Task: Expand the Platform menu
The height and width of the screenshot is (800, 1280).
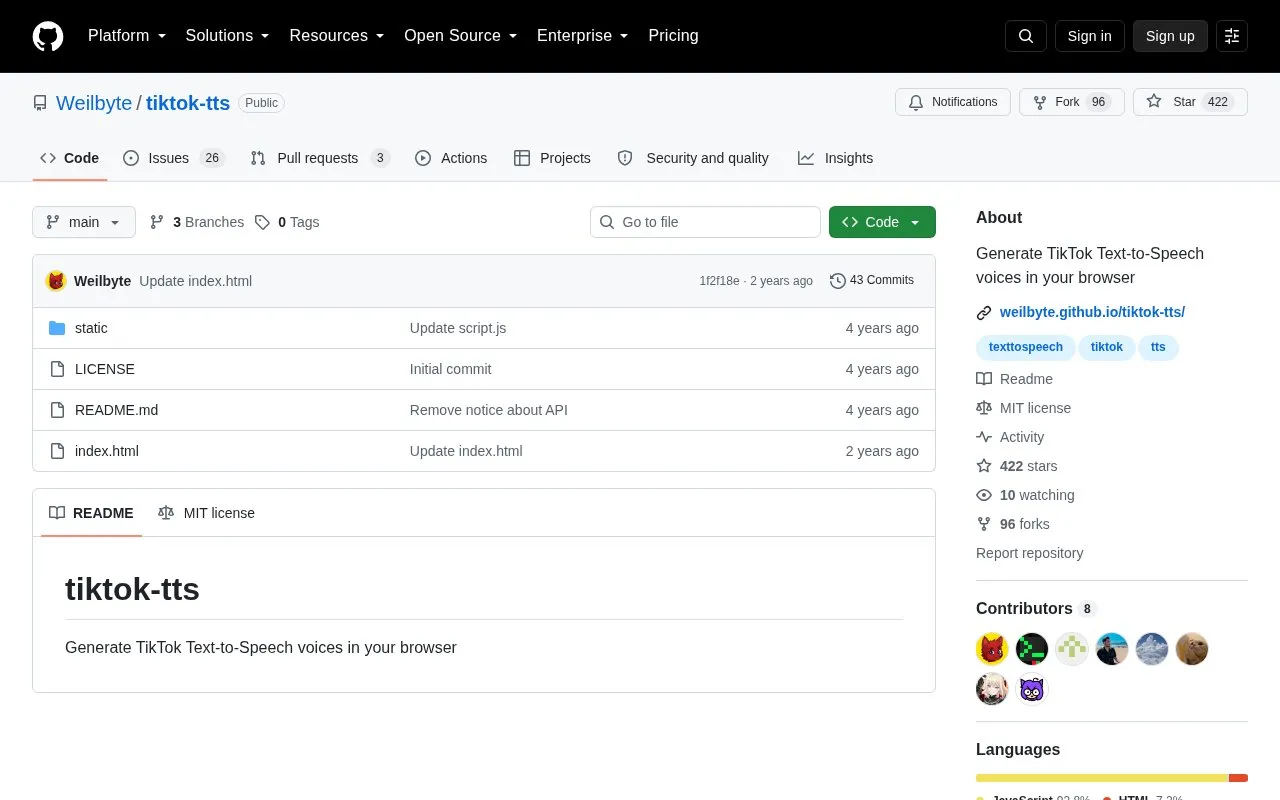Action: point(127,36)
